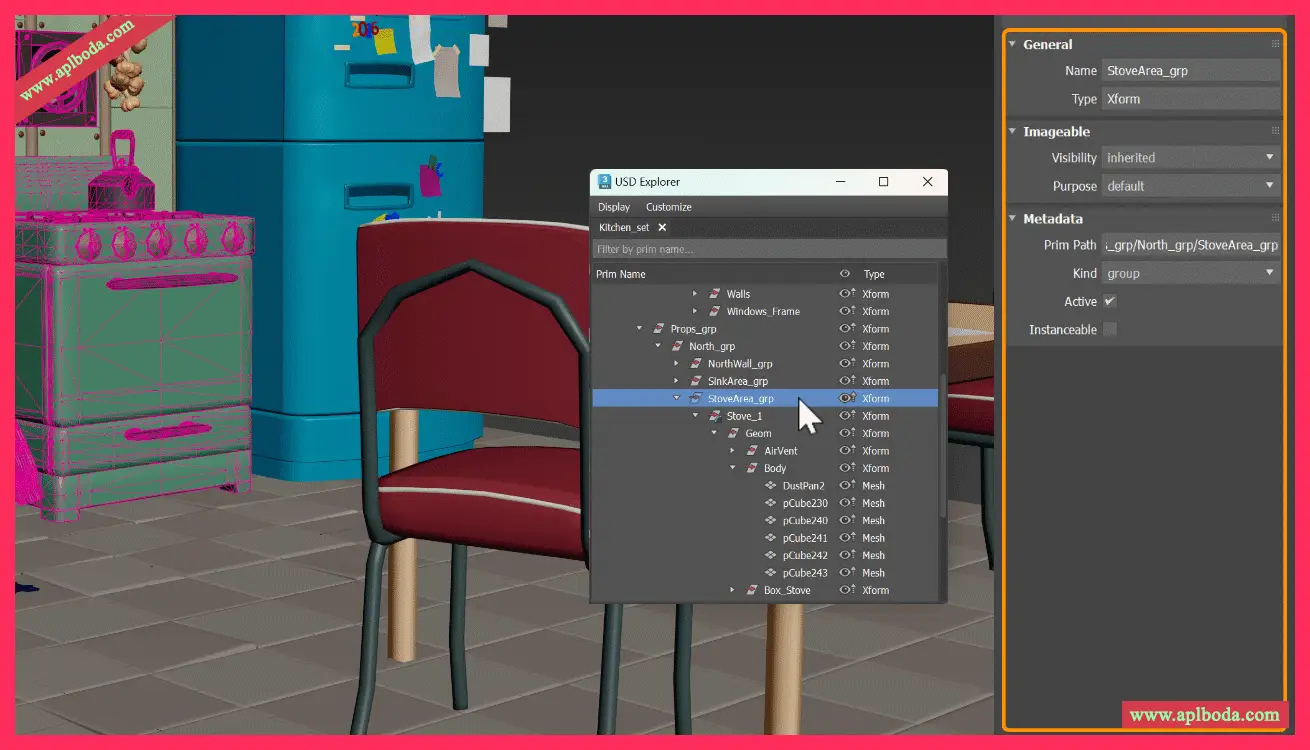Open the Visibility dropdown
This screenshot has width=1310, height=750.
pyautogui.click(x=1190, y=158)
